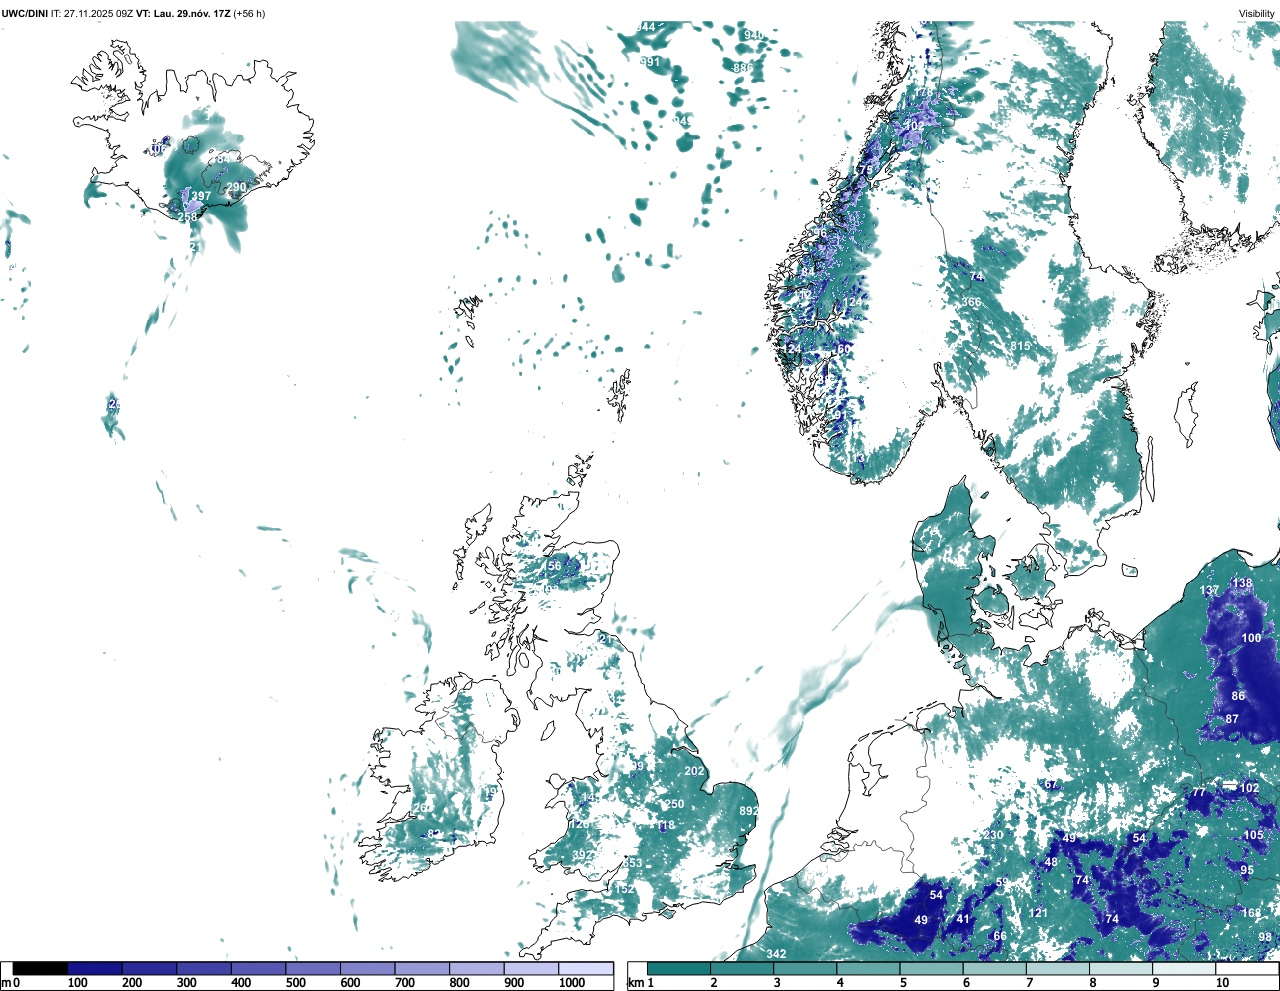Click the 'UWC/DINI' header text
Image resolution: width=1280 pixels, height=991 pixels.
tap(25, 14)
